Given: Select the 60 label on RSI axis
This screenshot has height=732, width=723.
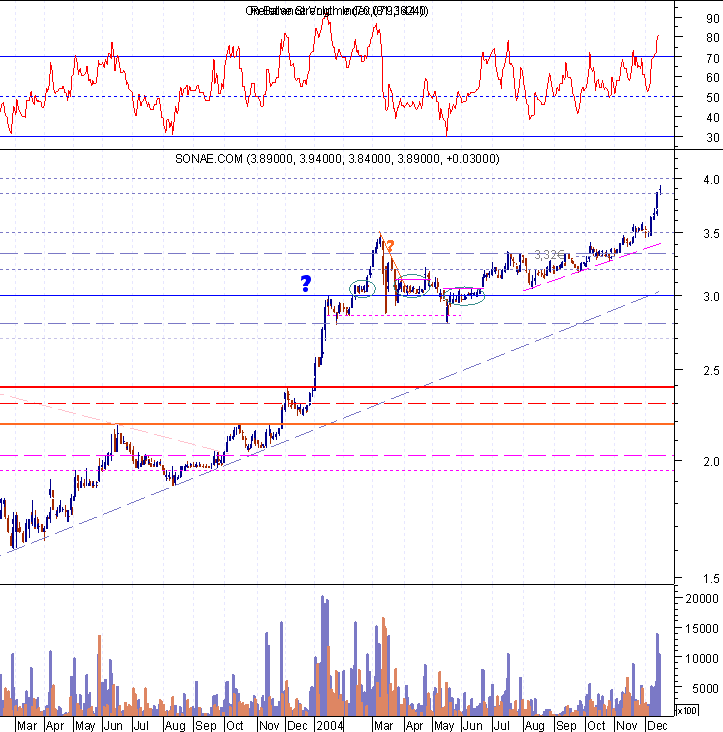Looking at the screenshot, I should (x=712, y=77).
